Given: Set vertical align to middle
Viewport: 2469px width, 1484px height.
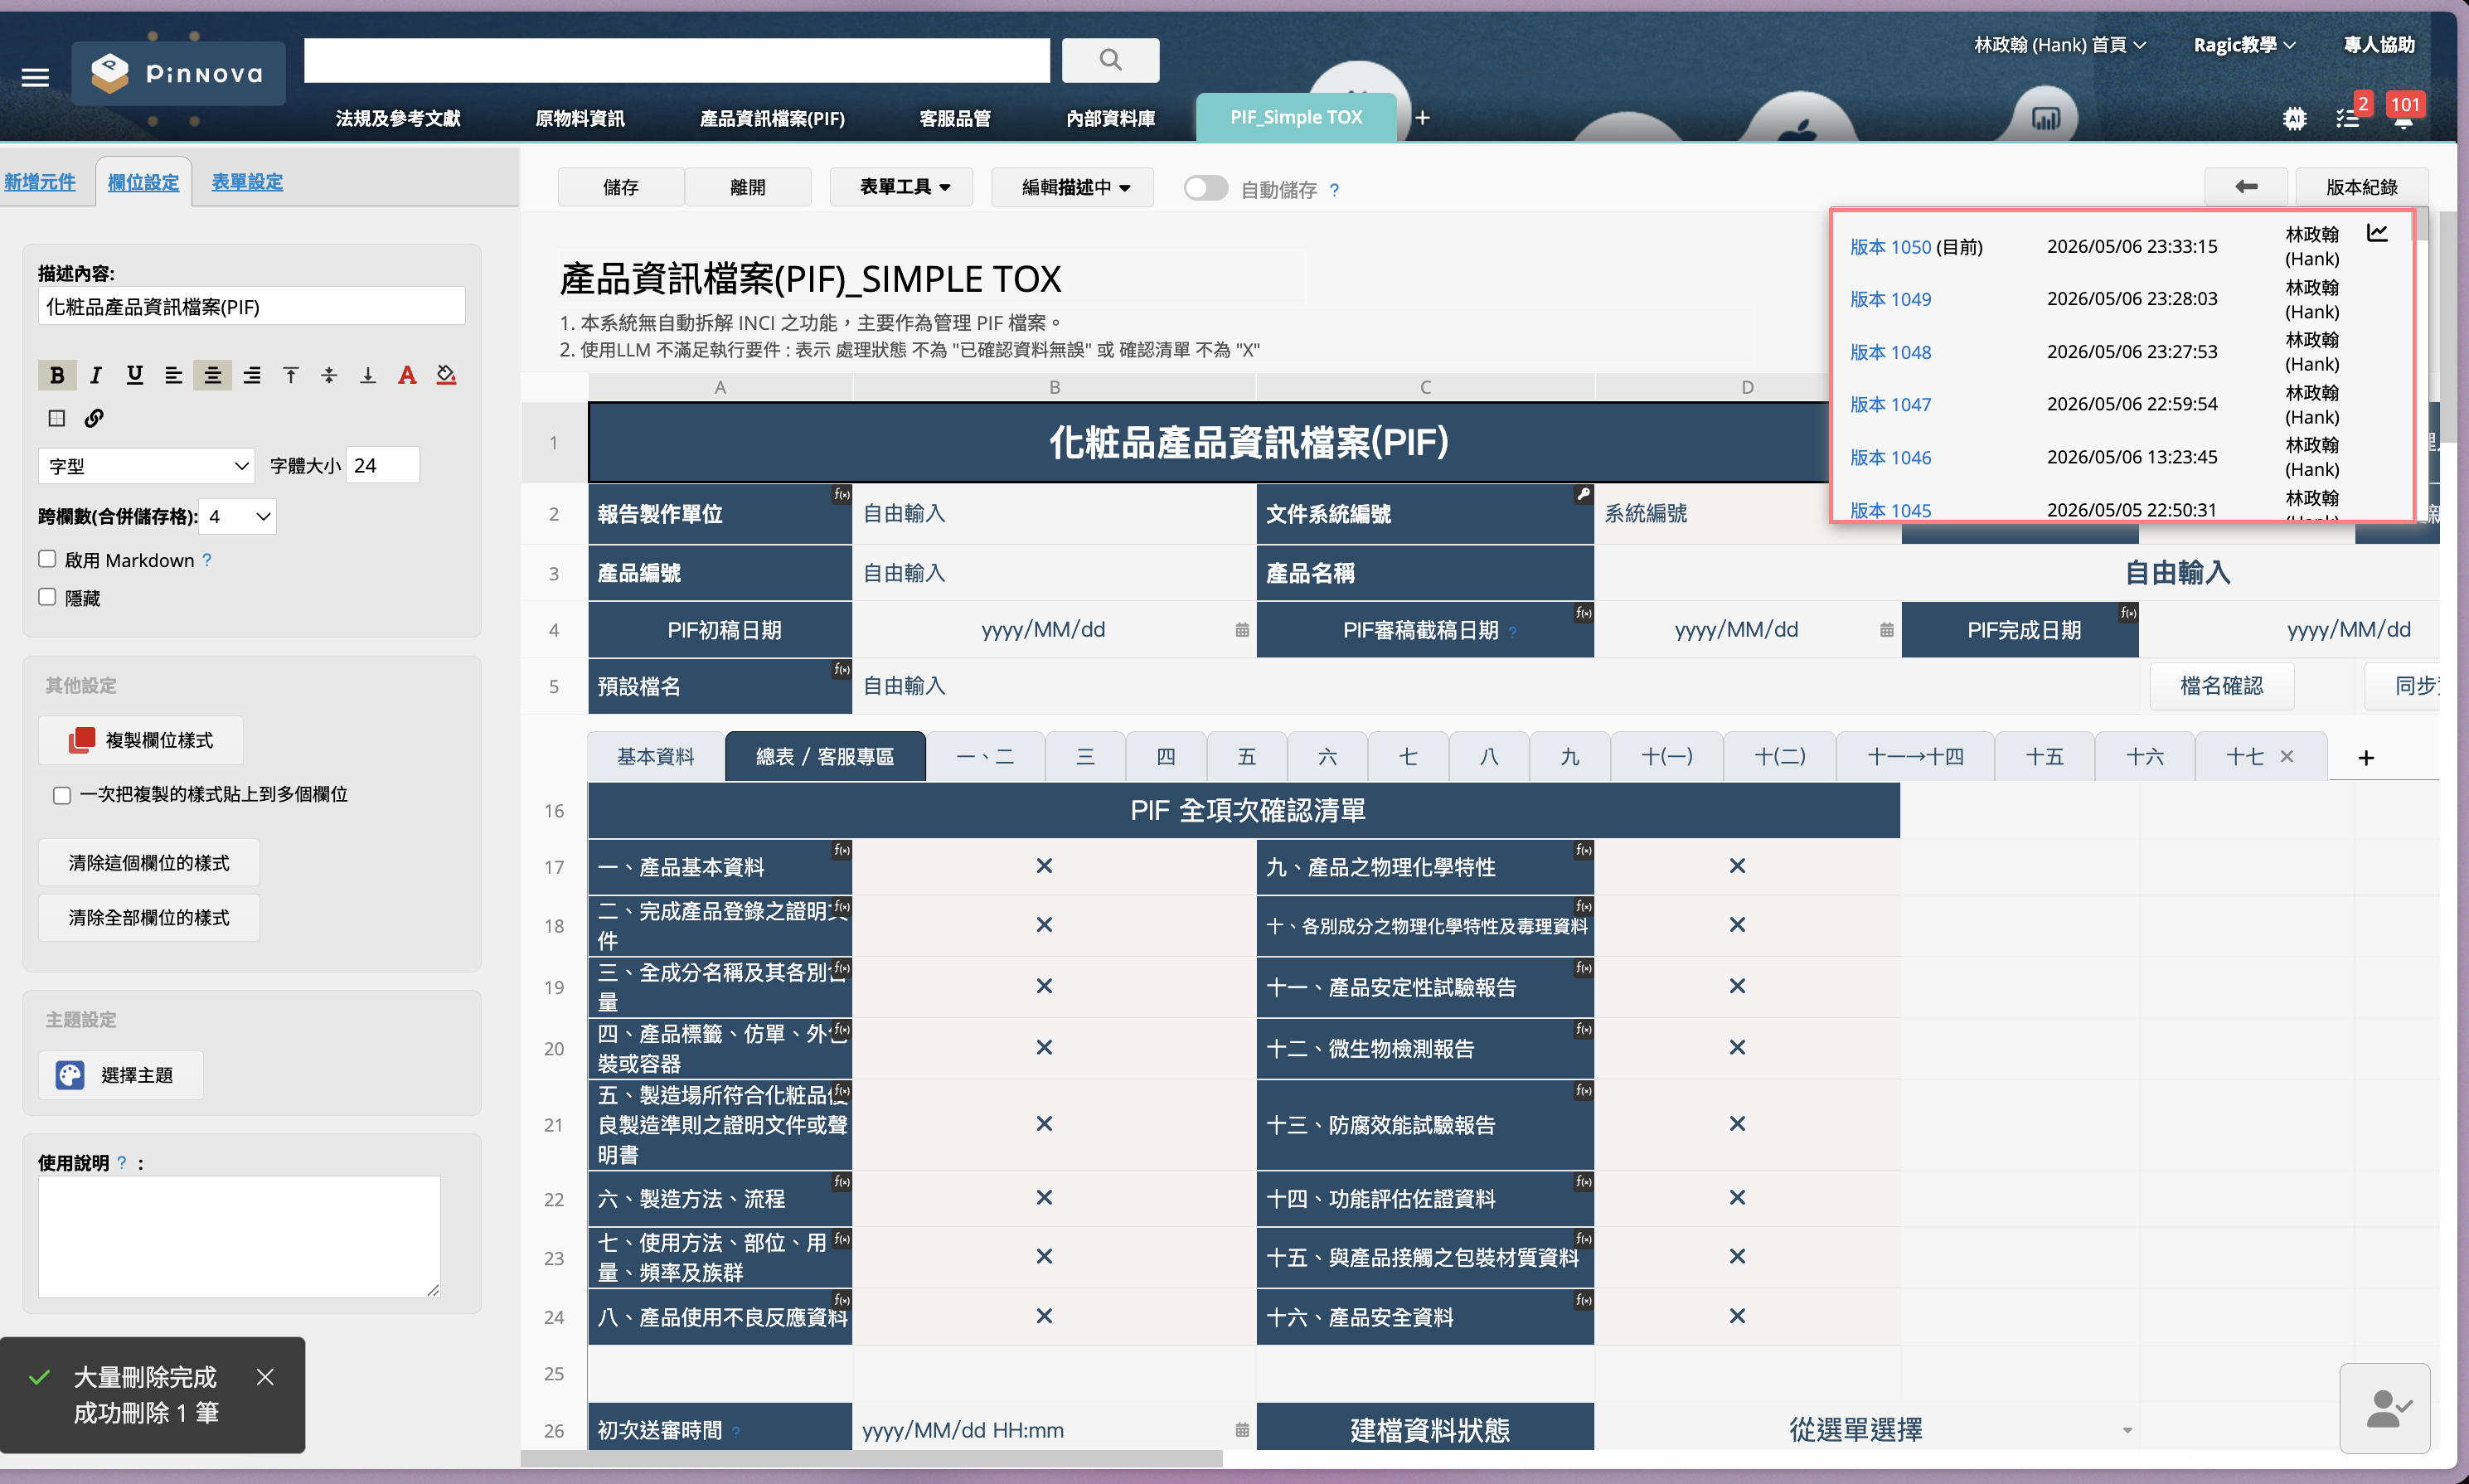Looking at the screenshot, I should coord(329,375).
